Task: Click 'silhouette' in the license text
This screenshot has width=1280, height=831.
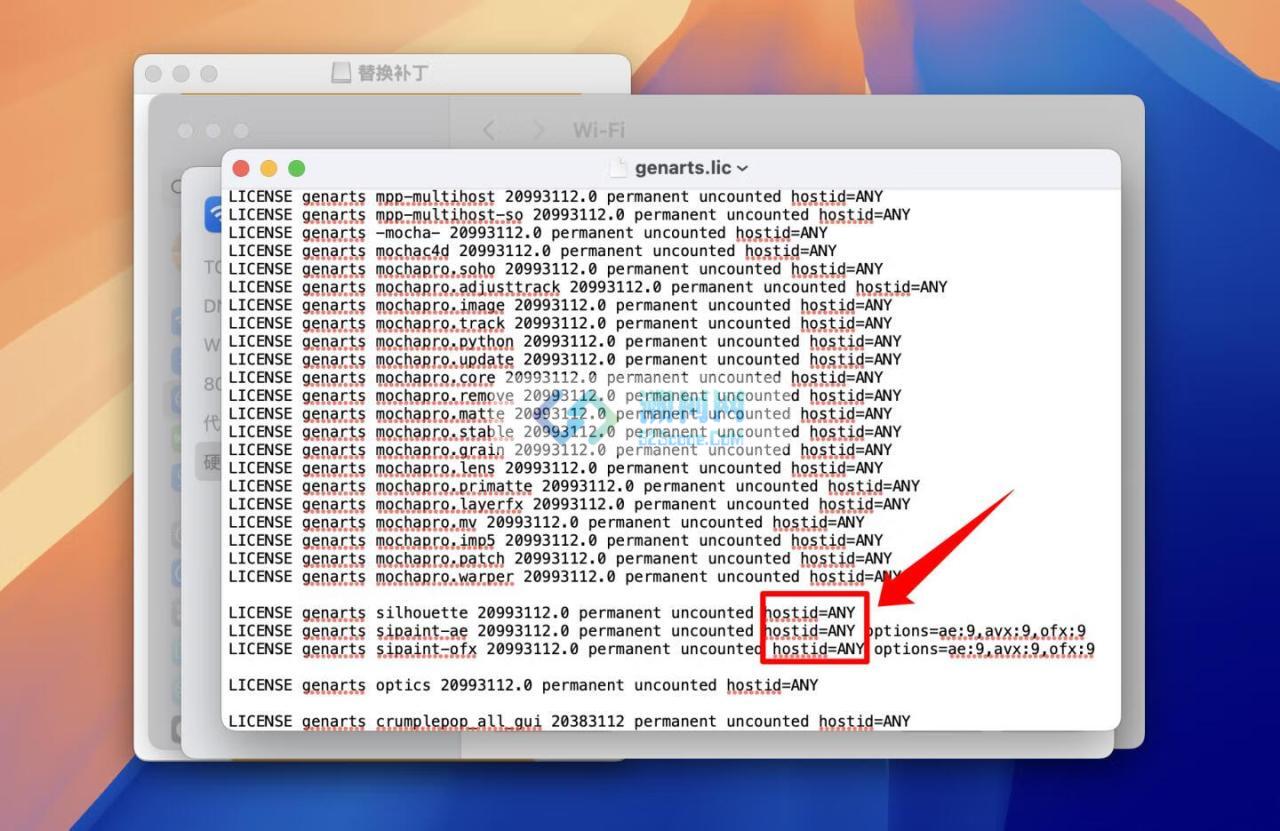Action: (422, 612)
